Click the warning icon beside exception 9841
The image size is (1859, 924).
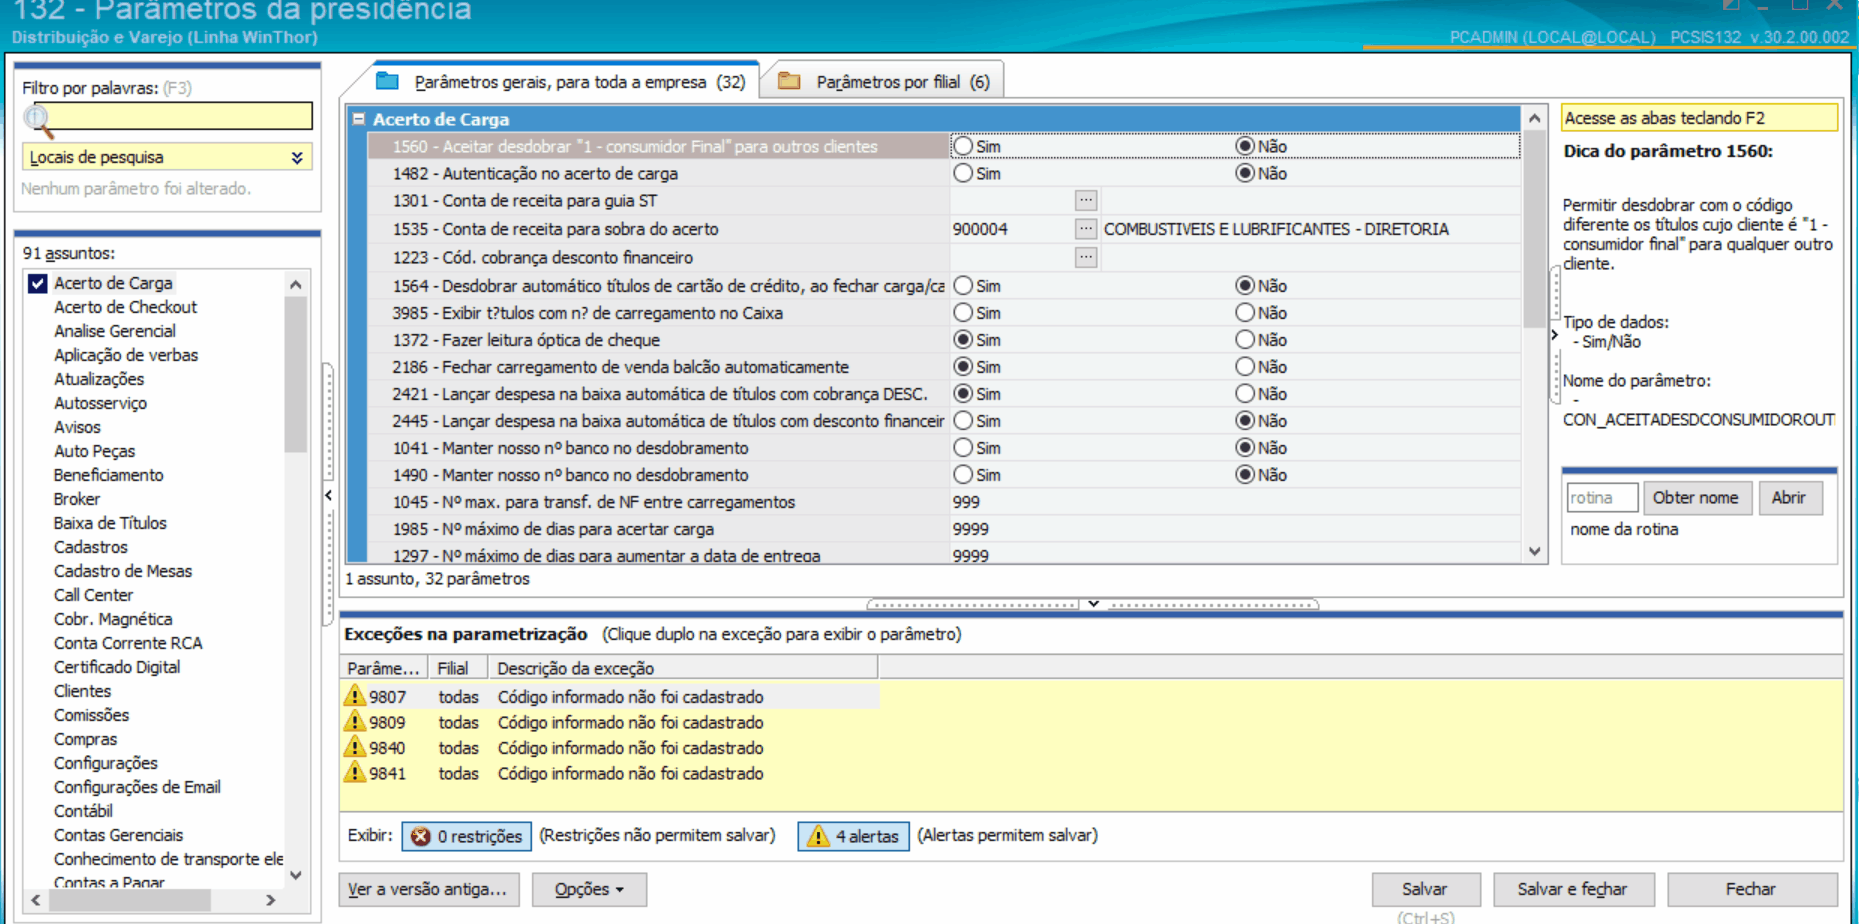point(354,772)
